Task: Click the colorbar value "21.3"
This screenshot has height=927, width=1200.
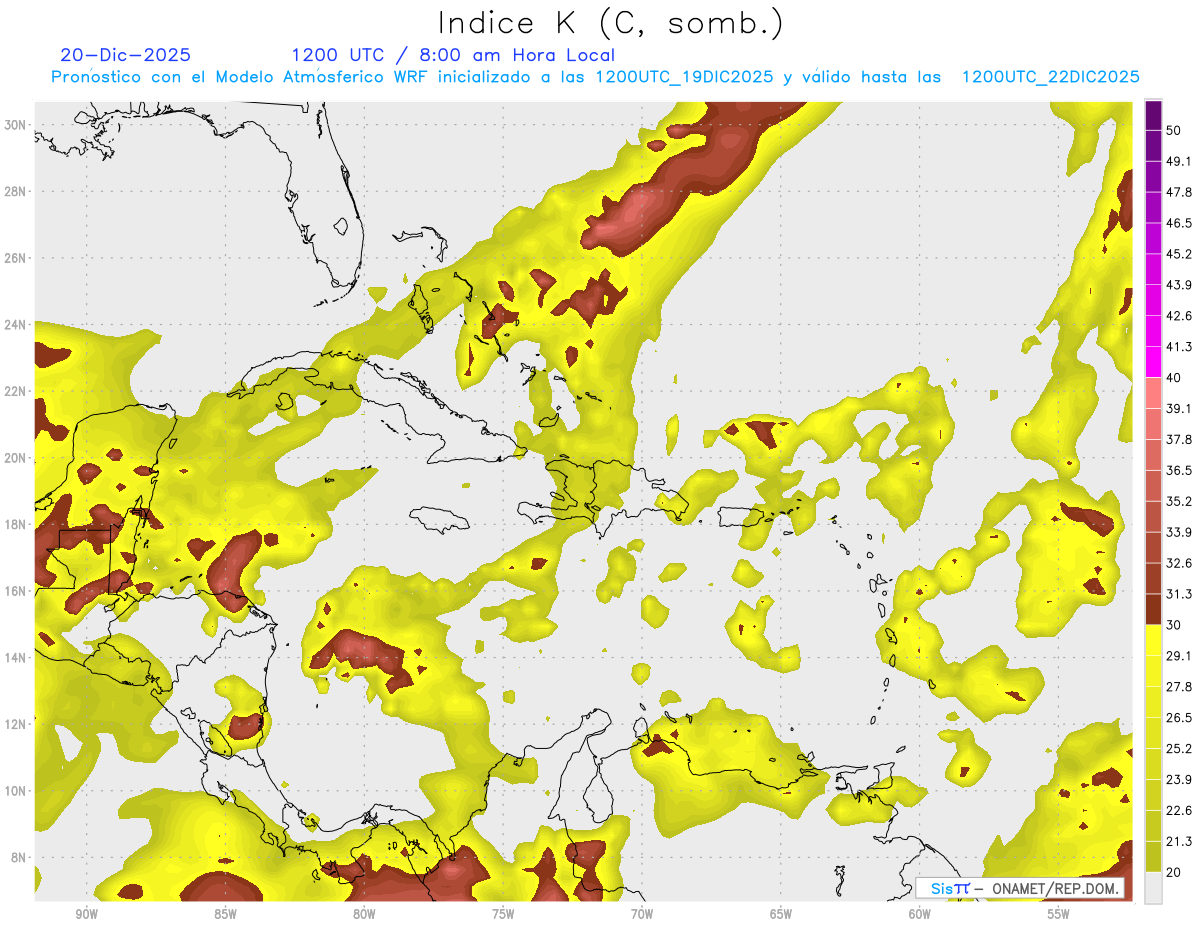Action: tap(1180, 842)
